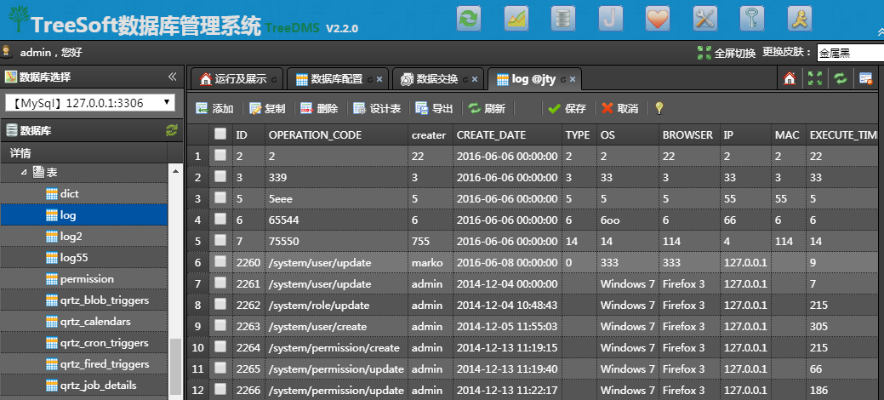Click the lightbulb hint icon in toolbar
Screen dimensions: 884x400
pyautogui.click(x=659, y=109)
